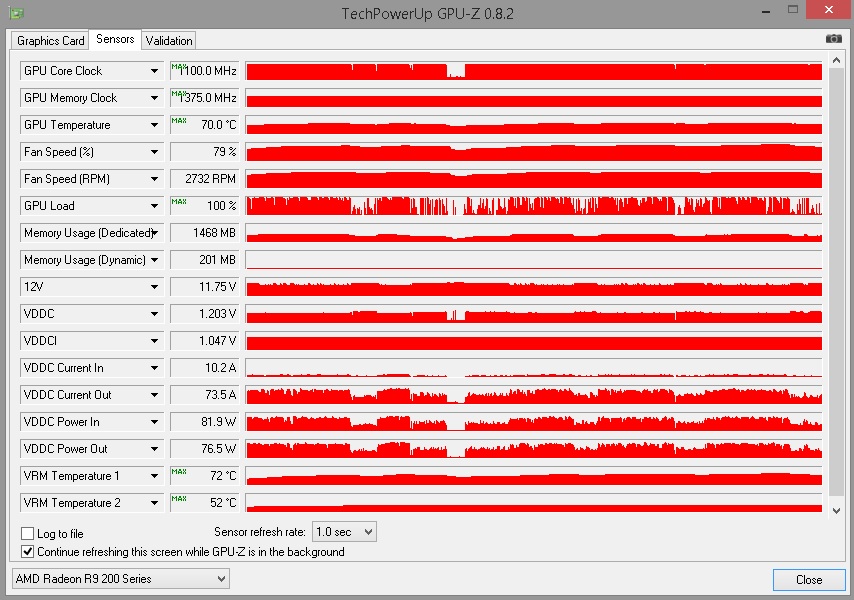Minimize the GPU-Z window
Screen dimensions: 854x600
pos(766,10)
